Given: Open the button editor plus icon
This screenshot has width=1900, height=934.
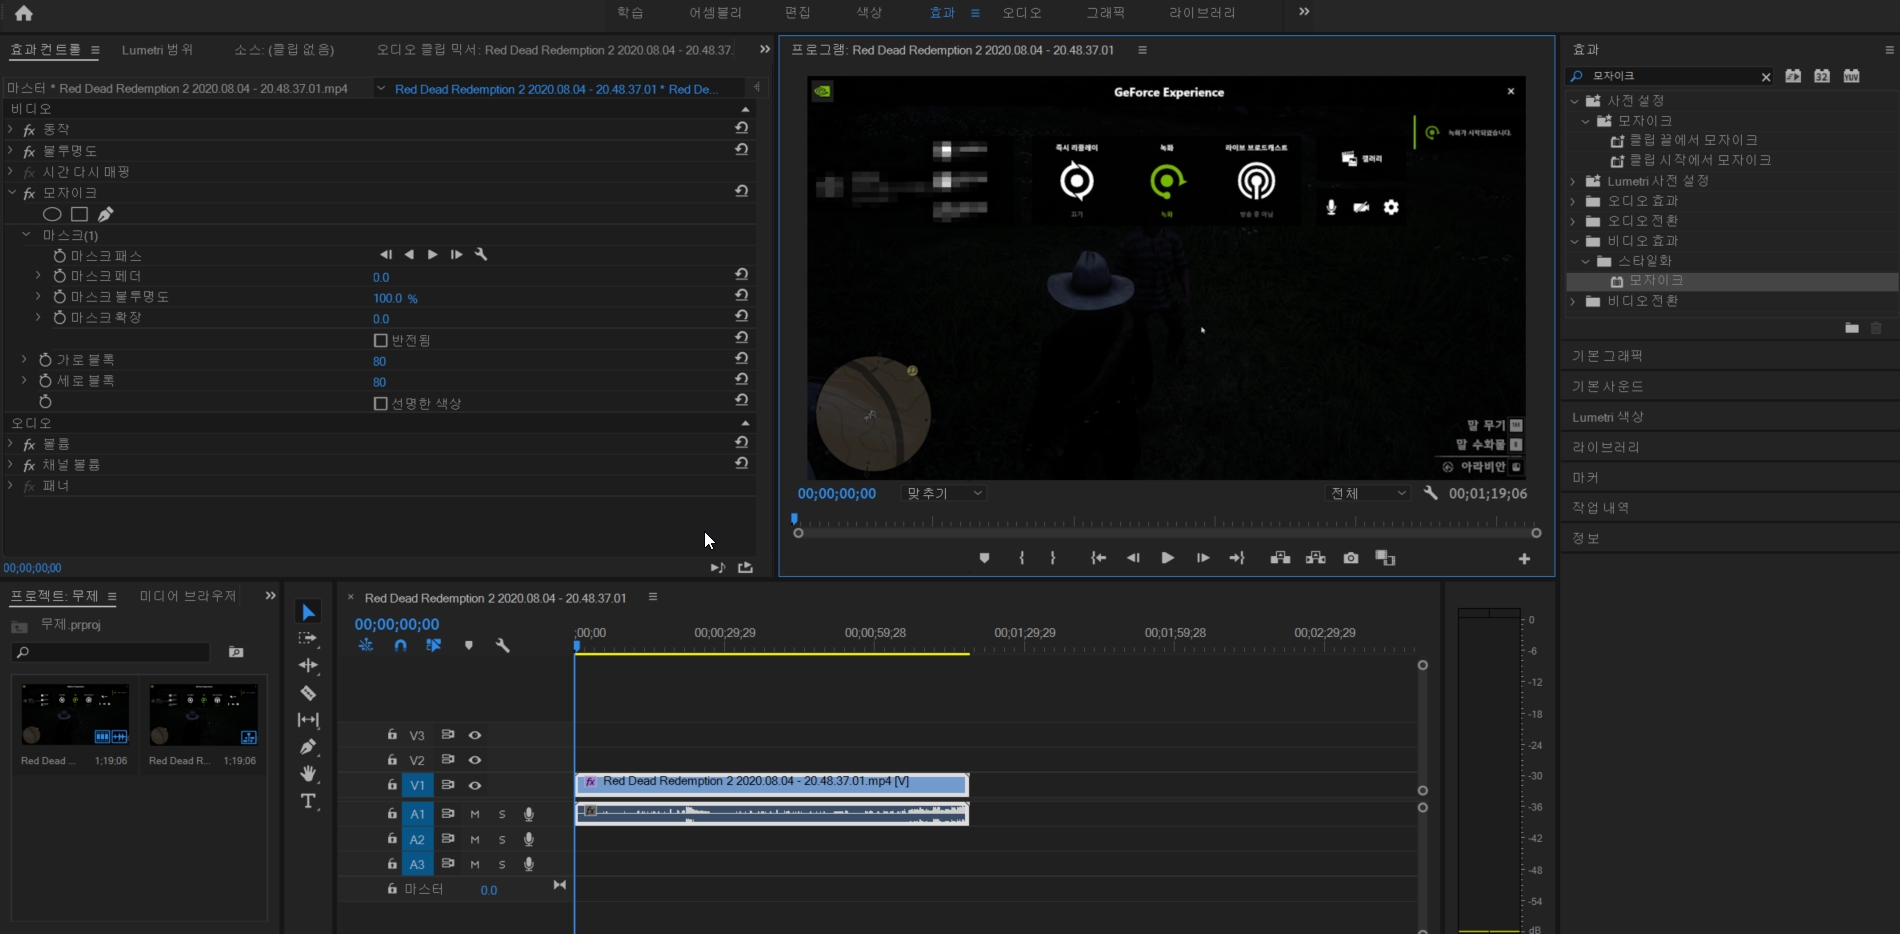Looking at the screenshot, I should click(1524, 559).
